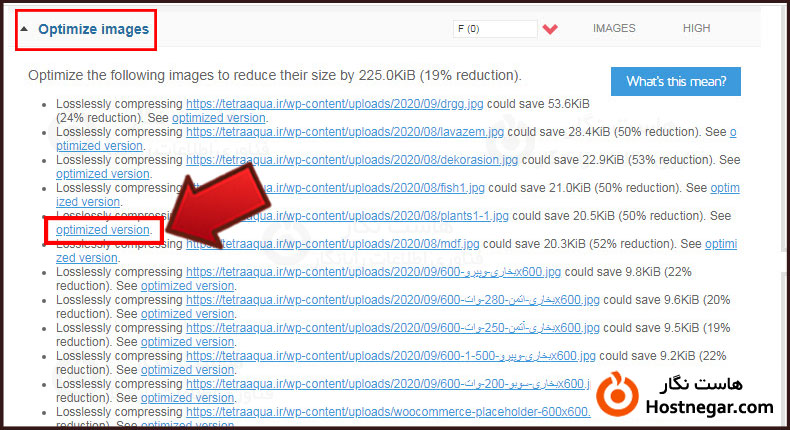Open the dekorasion.jpg image link
The image size is (790, 430).
(x=352, y=160)
